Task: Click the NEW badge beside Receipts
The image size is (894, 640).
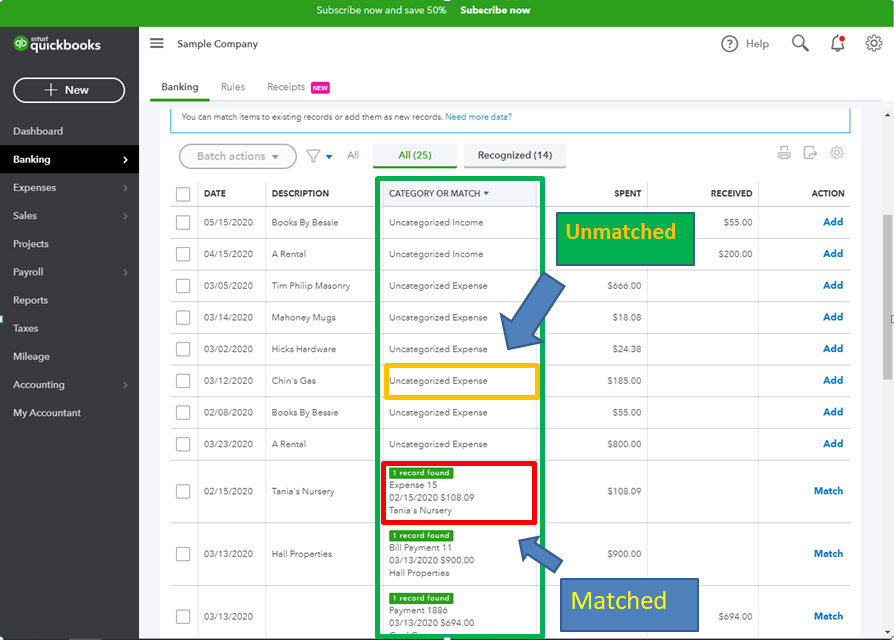Action: (x=320, y=88)
